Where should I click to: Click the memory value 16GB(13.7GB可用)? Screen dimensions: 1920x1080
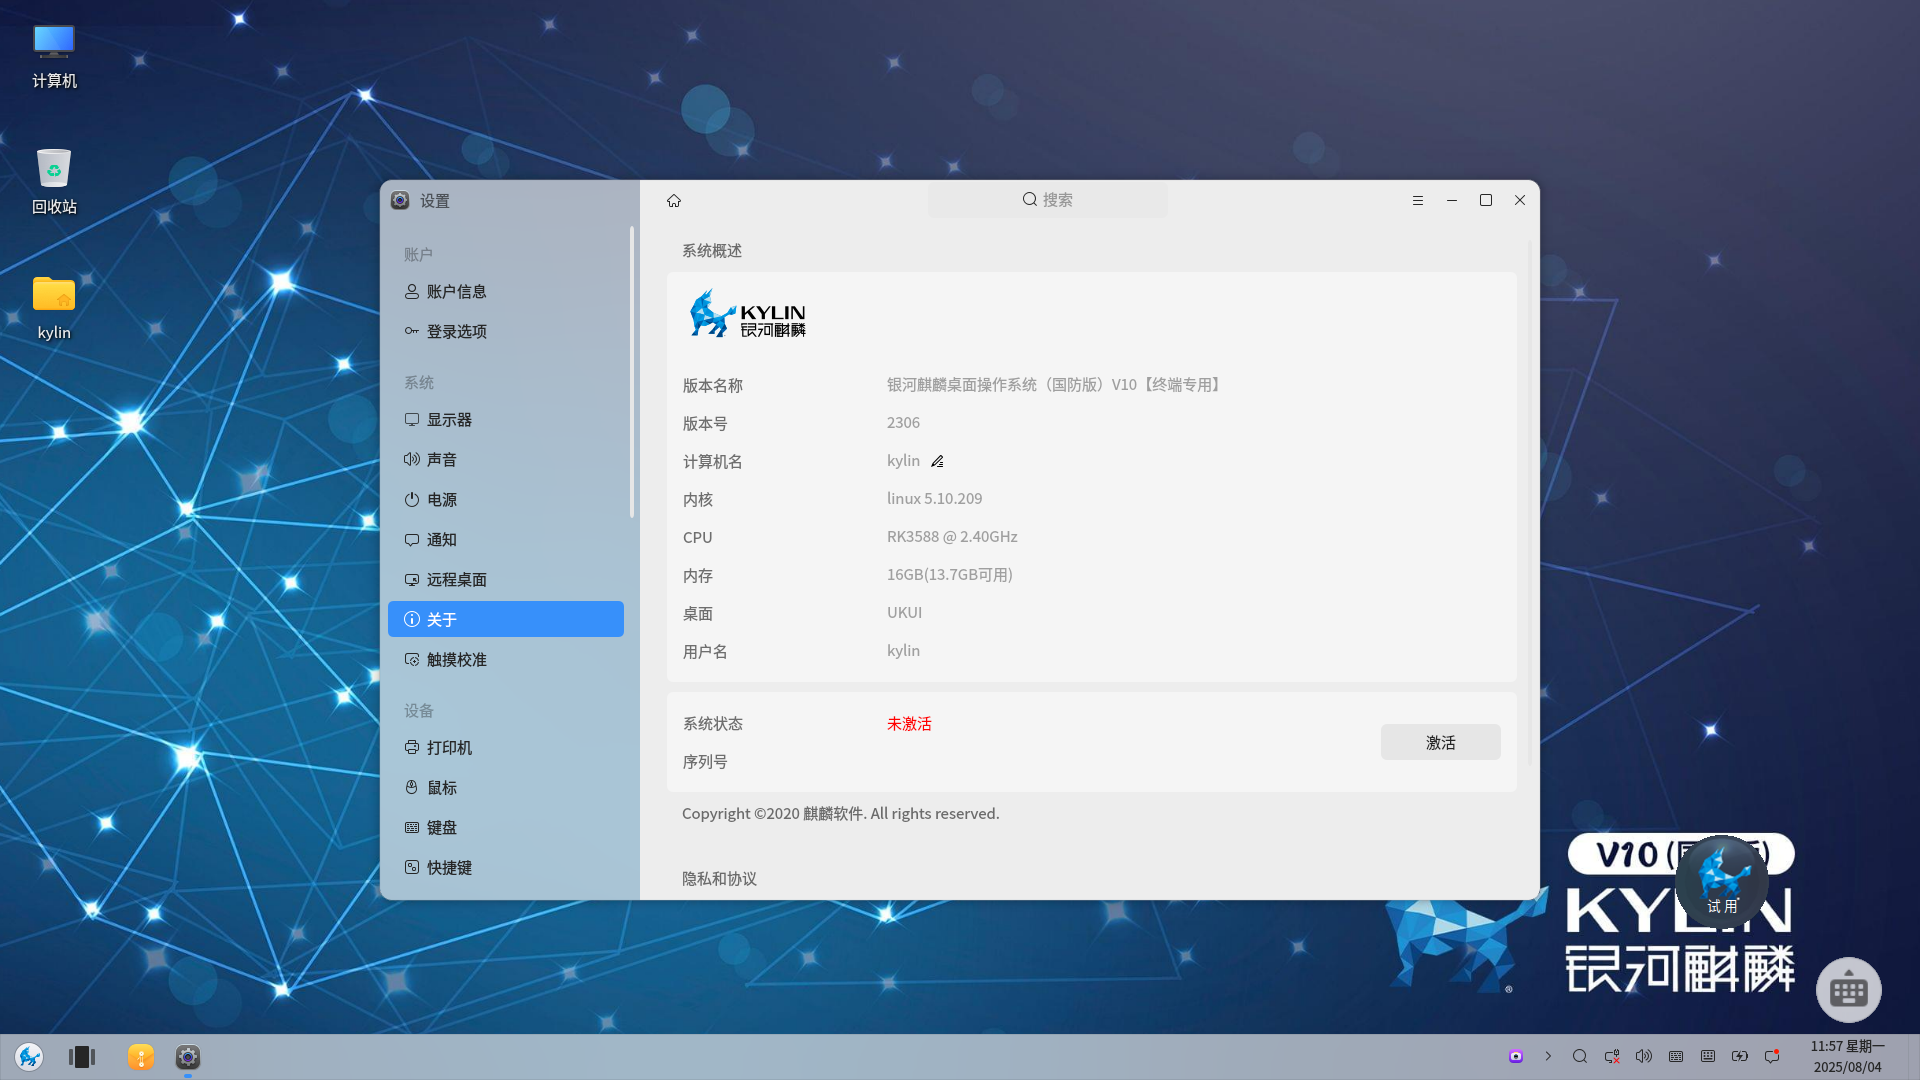[949, 574]
